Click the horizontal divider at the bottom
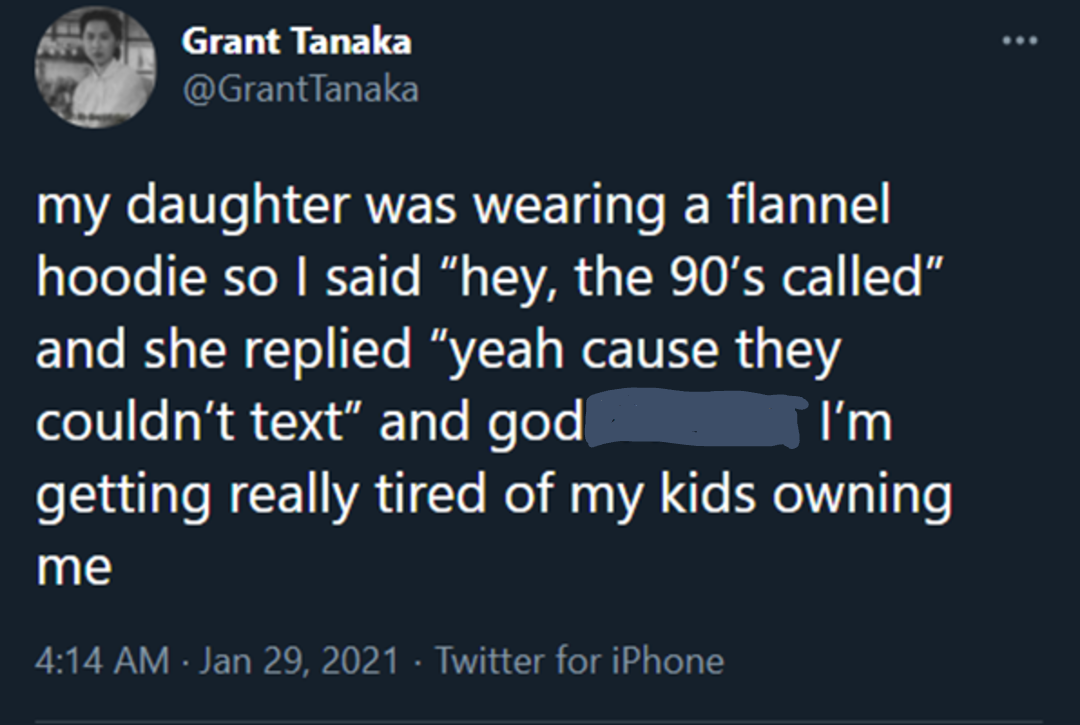 (540, 717)
